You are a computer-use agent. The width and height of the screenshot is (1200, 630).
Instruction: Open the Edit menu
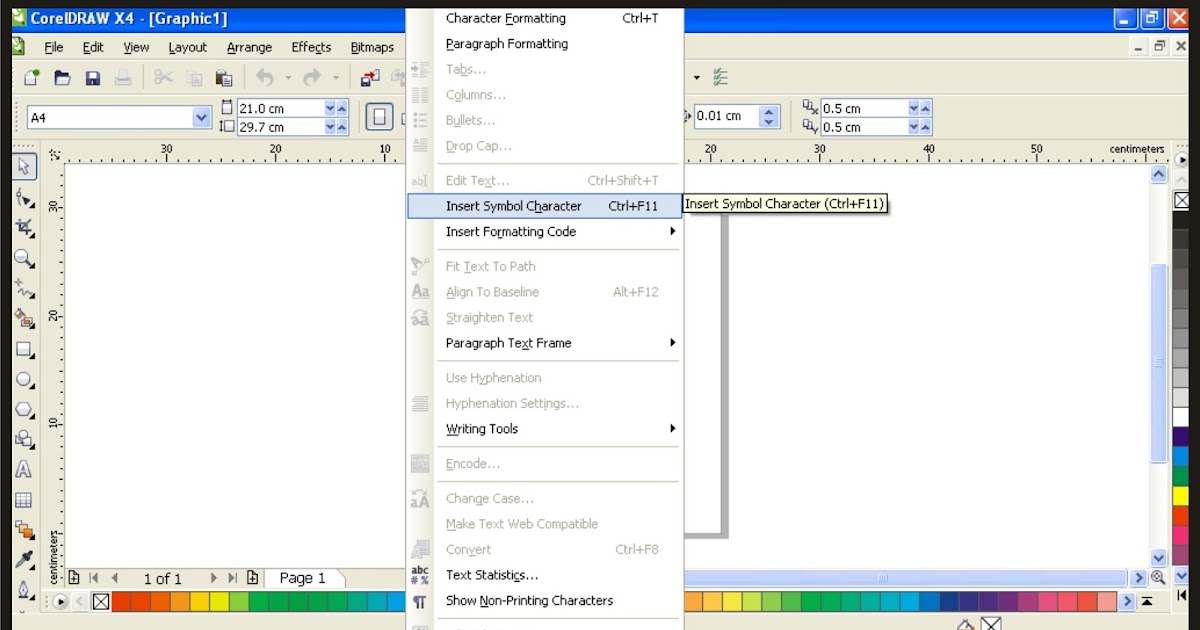pos(93,47)
